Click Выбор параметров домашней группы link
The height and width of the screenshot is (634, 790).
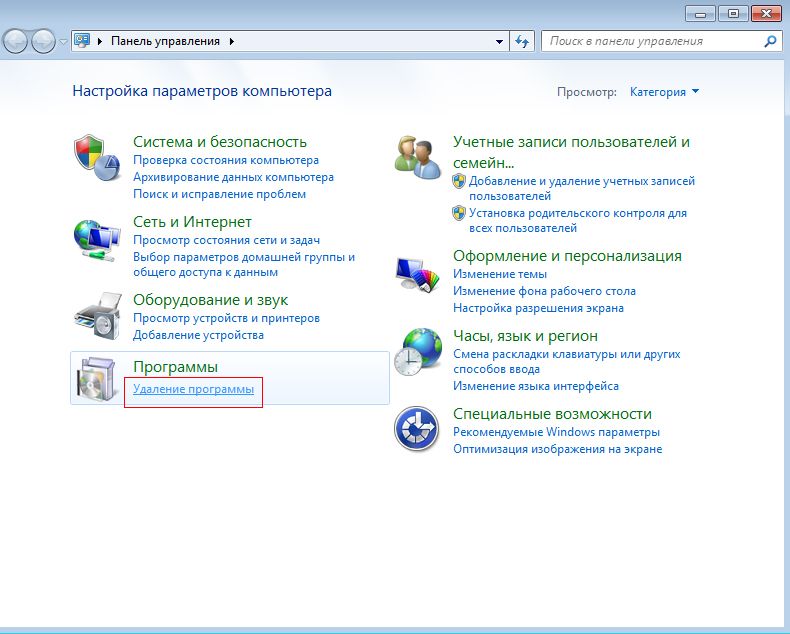(244, 265)
